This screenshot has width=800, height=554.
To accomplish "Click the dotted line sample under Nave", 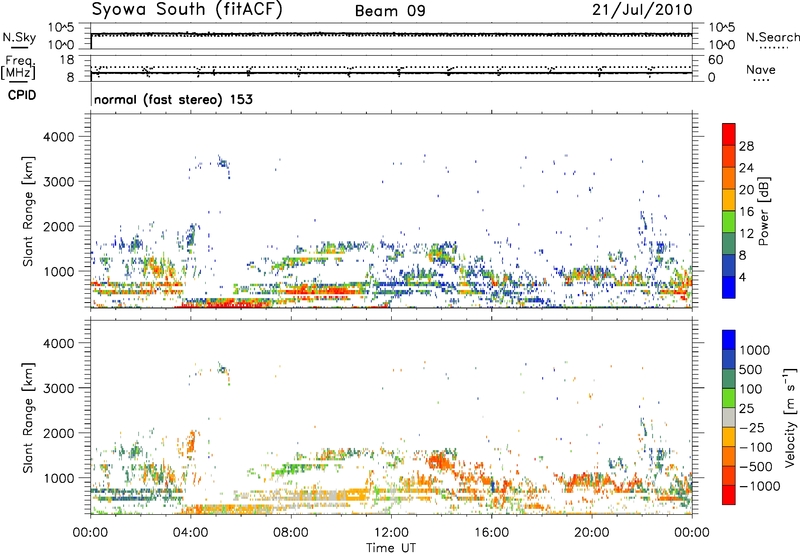I will click(762, 80).
